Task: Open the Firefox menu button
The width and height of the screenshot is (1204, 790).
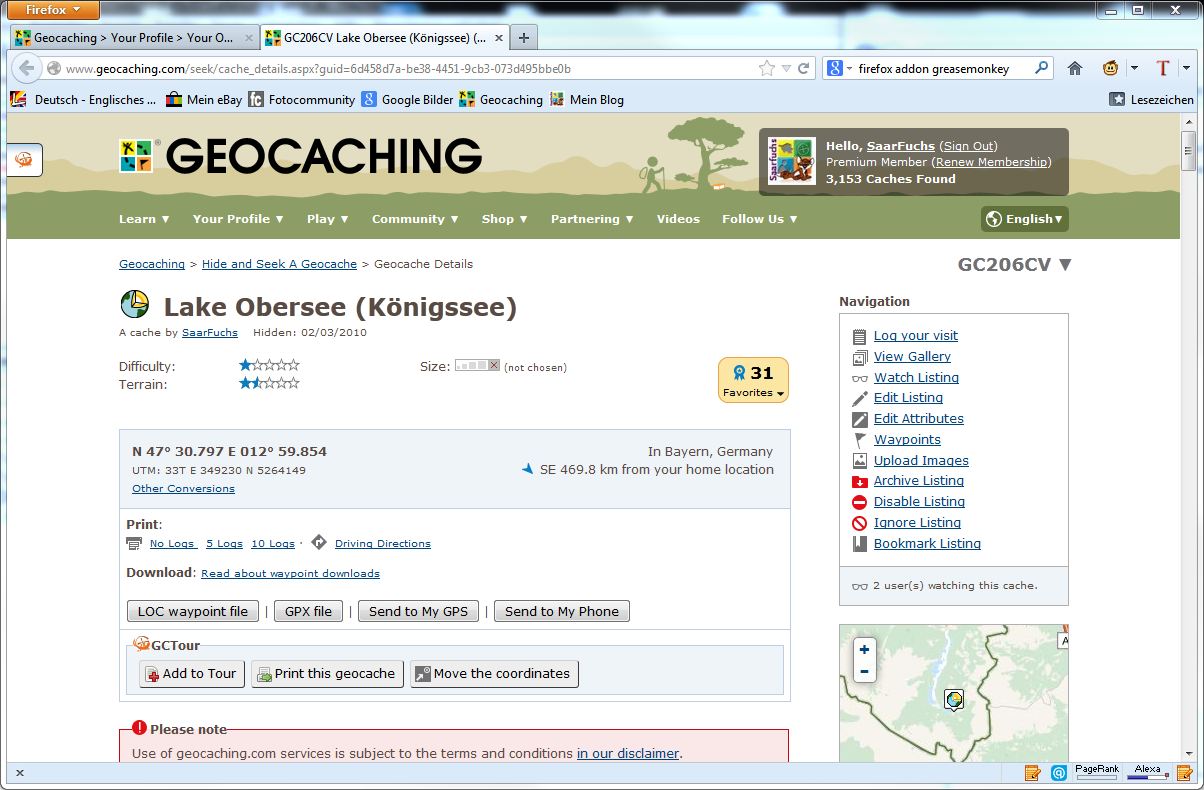Action: coord(55,10)
